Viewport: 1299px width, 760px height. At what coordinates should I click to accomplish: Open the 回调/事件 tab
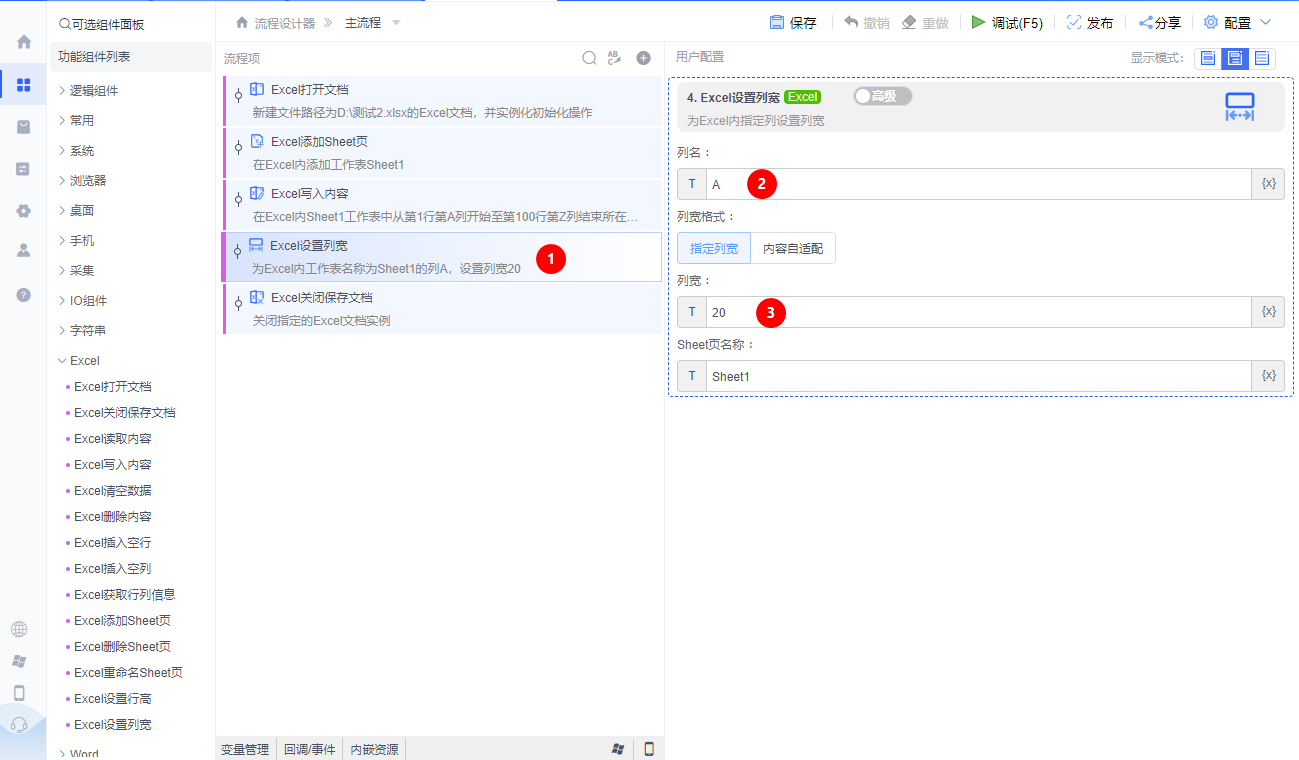click(310, 749)
